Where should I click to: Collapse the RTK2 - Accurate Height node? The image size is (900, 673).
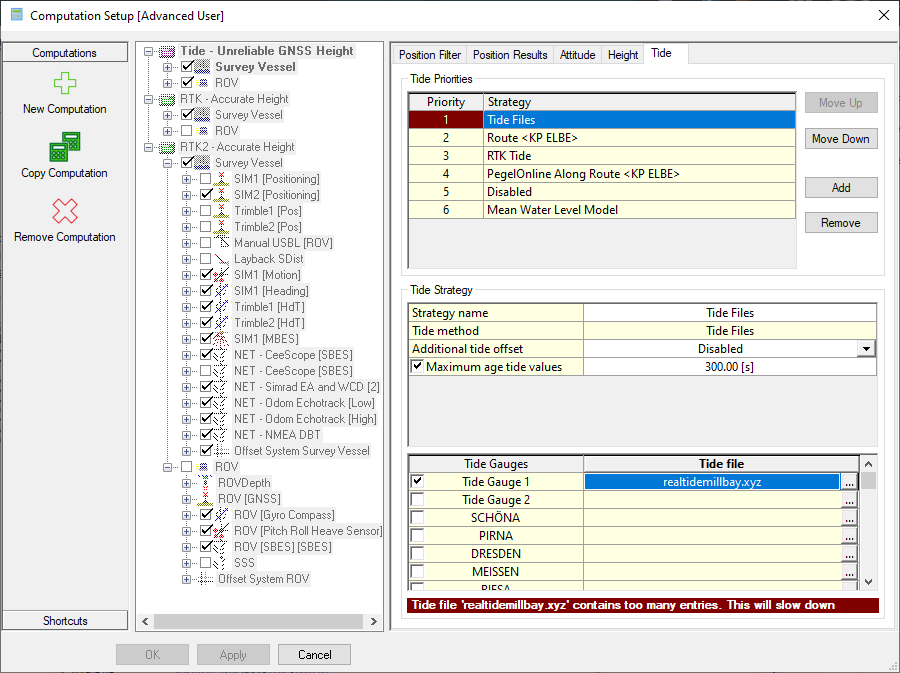pyautogui.click(x=150, y=147)
